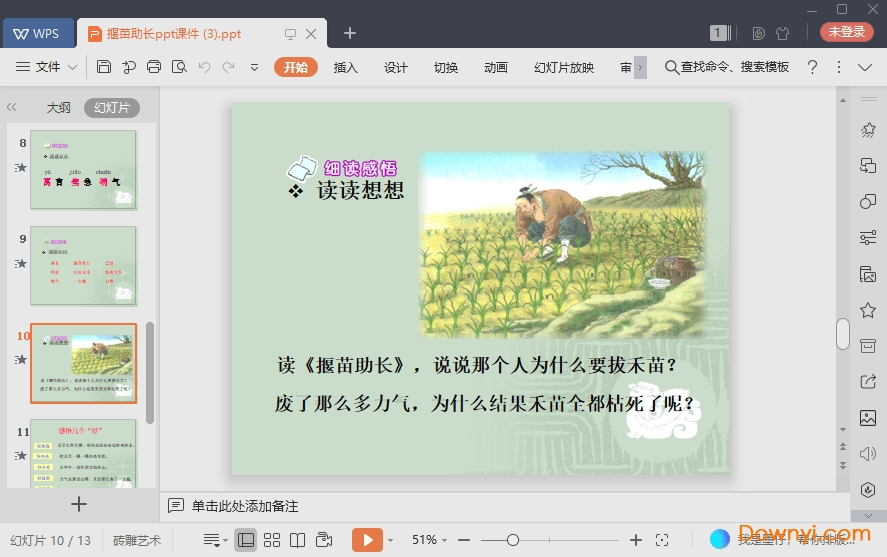Viewport: 887px width, 557px height.
Task: Open properties sliders icon in right sidebar
Action: 868,238
